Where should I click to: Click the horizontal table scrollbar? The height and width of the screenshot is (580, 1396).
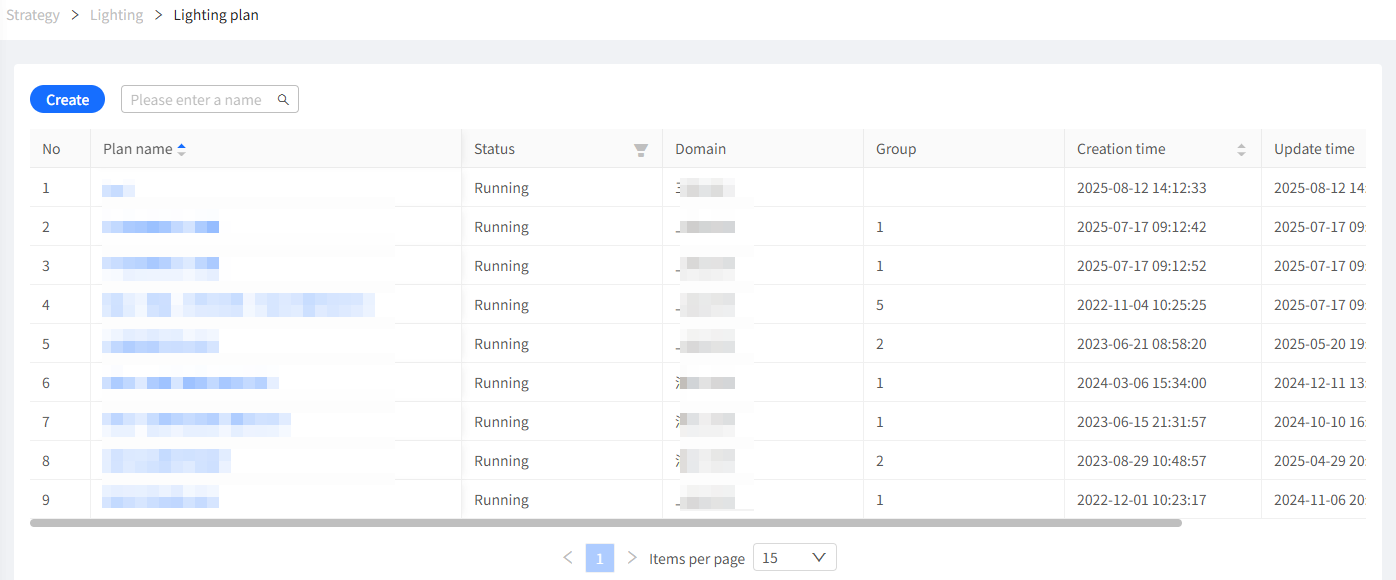(606, 523)
